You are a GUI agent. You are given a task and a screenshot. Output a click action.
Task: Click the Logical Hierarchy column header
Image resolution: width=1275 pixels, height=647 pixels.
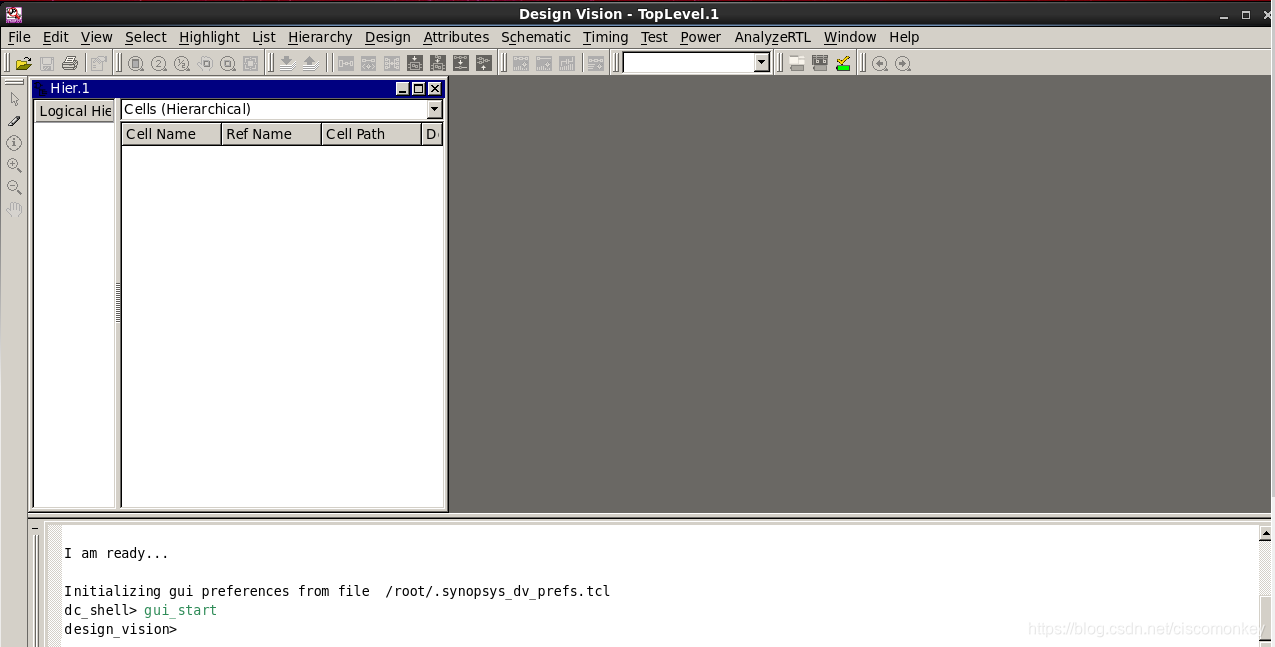[75, 111]
